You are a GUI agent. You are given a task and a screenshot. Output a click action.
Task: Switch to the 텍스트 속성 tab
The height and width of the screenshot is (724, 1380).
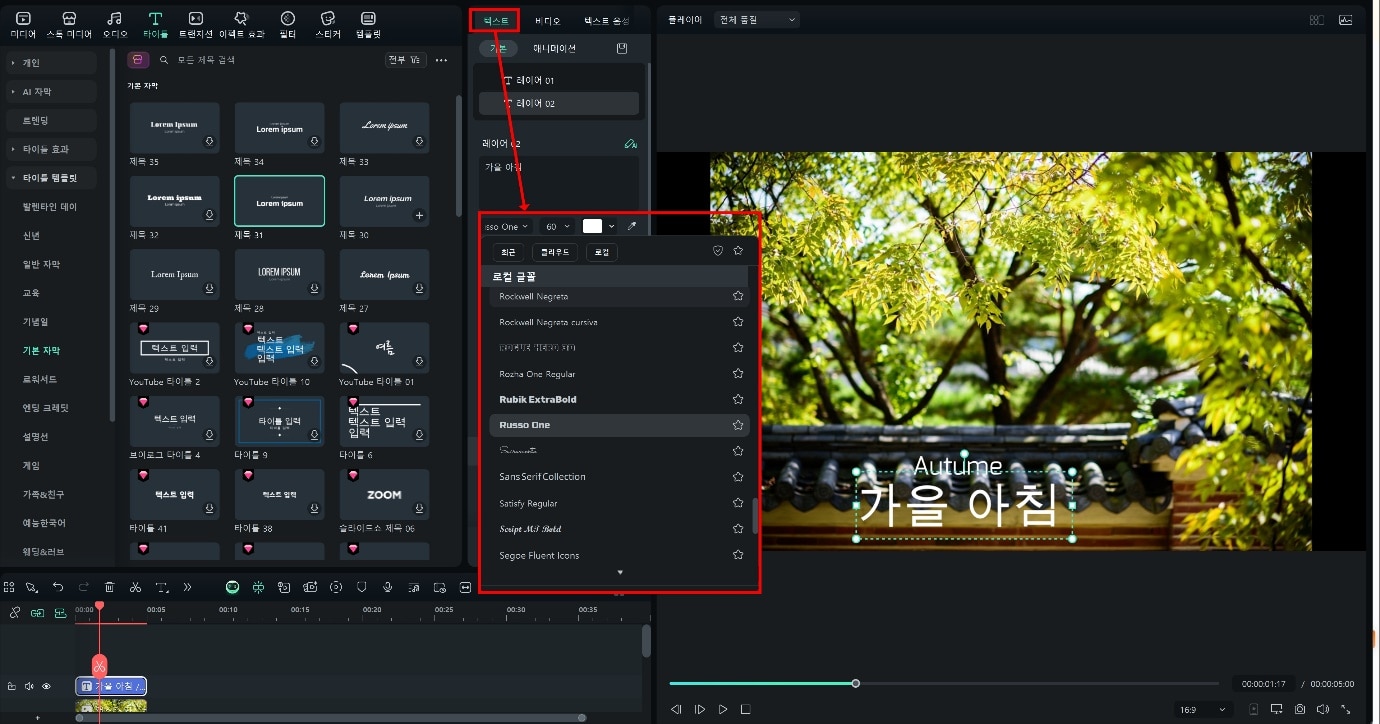click(607, 20)
